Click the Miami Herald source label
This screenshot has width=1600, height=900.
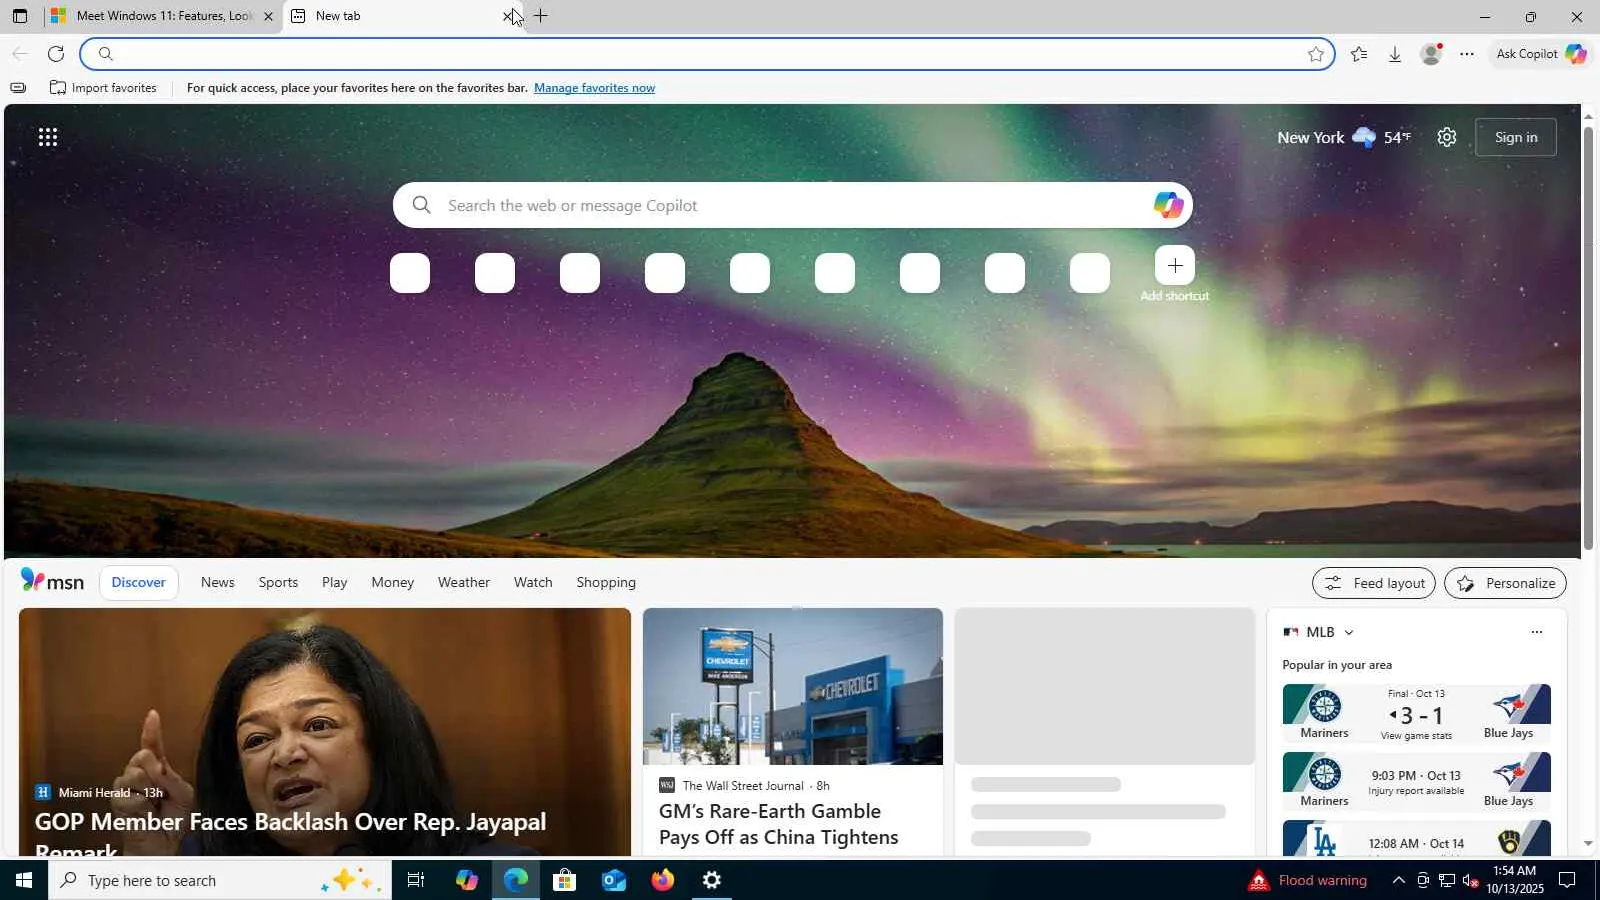click(x=94, y=792)
